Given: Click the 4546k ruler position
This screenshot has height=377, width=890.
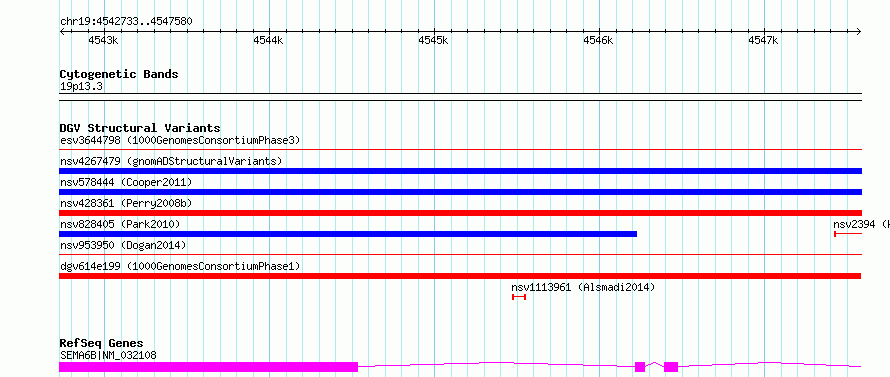Looking at the screenshot, I should pos(599,40).
